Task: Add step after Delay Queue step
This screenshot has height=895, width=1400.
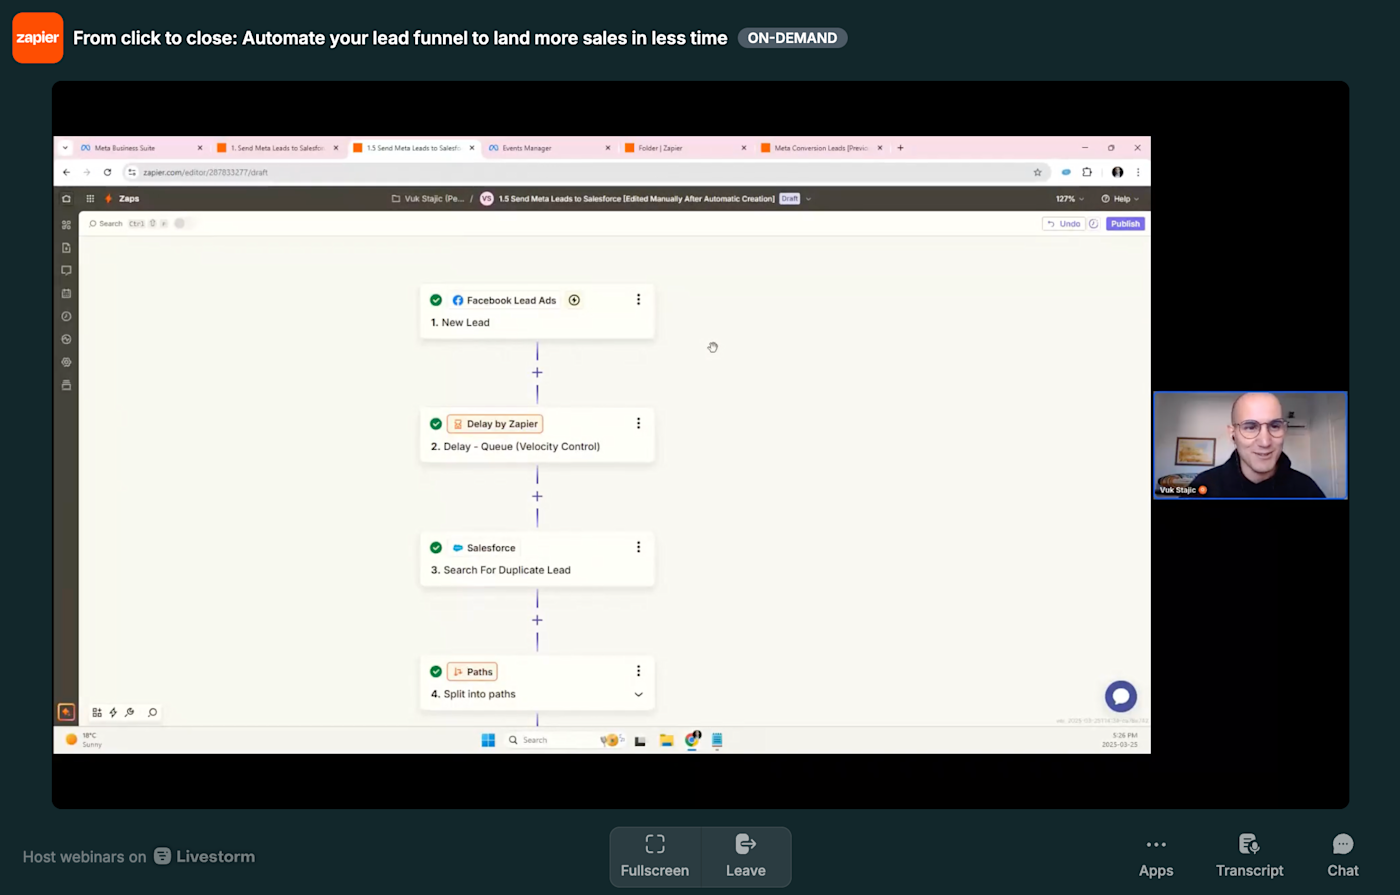Action: click(537, 496)
